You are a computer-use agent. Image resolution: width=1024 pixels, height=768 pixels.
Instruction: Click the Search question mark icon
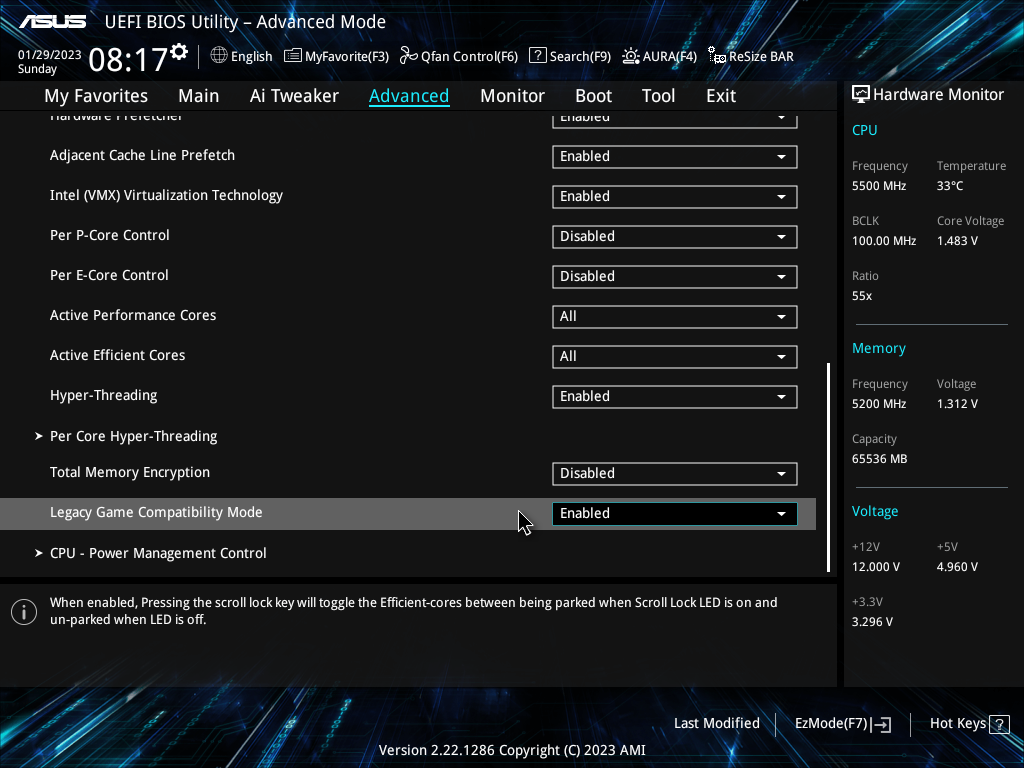click(537, 56)
